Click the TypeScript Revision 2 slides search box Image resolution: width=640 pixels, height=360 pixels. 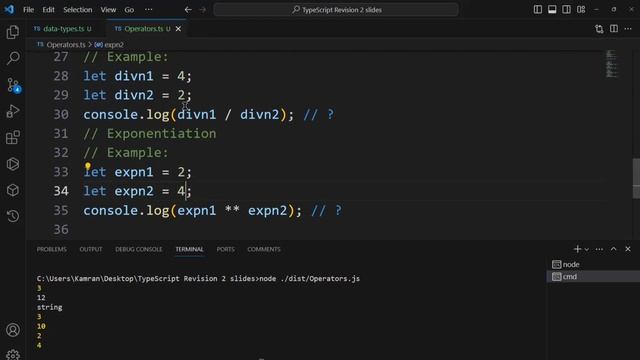336,9
